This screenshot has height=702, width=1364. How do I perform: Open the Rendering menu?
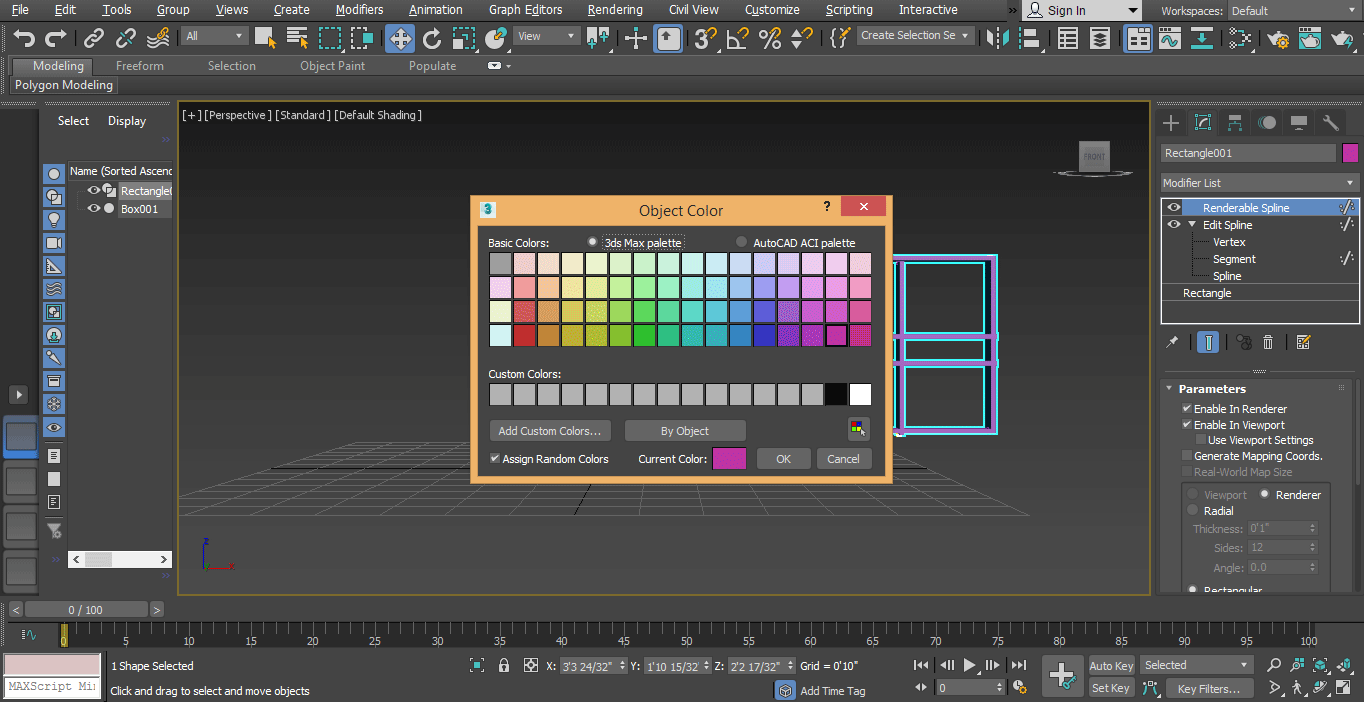point(614,10)
